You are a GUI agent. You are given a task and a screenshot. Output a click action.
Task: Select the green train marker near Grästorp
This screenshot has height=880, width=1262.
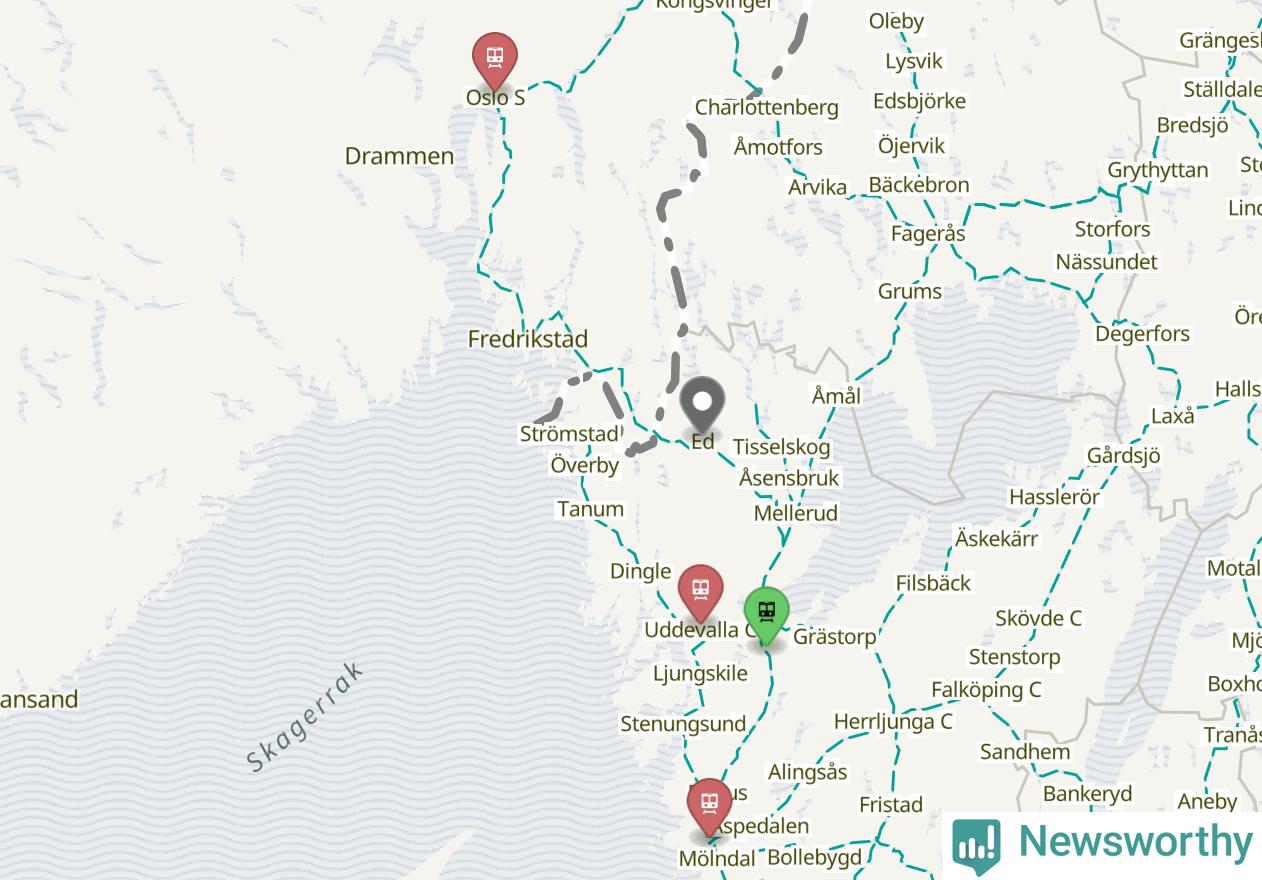[x=766, y=615]
